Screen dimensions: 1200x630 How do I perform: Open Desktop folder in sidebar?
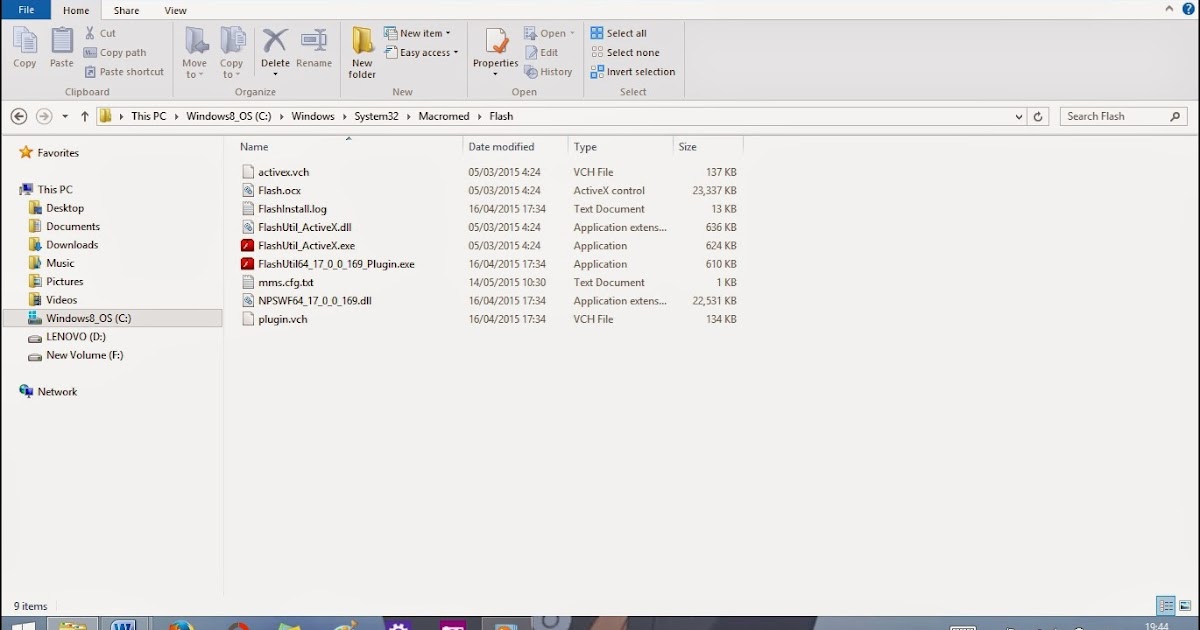point(65,208)
